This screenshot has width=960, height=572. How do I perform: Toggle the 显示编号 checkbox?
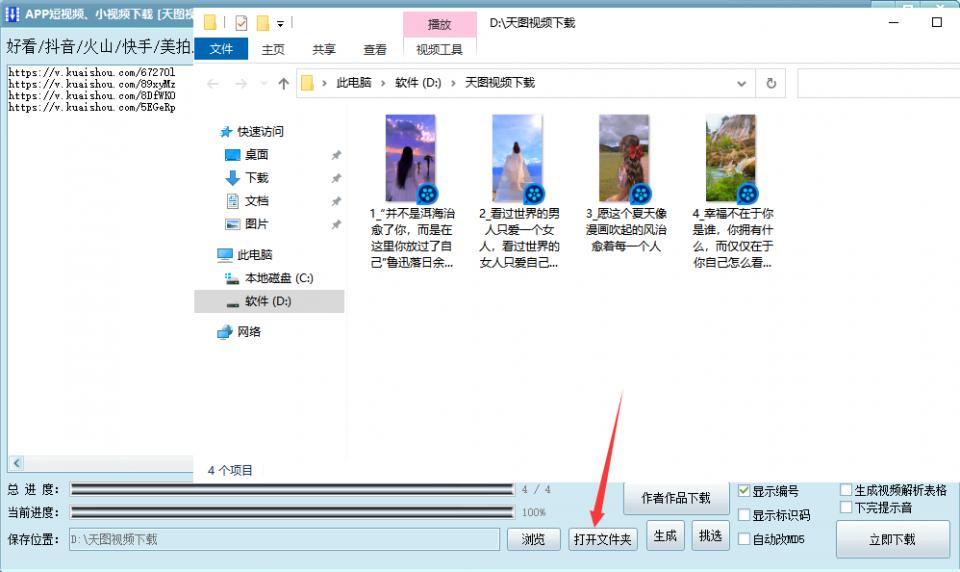tap(744, 491)
